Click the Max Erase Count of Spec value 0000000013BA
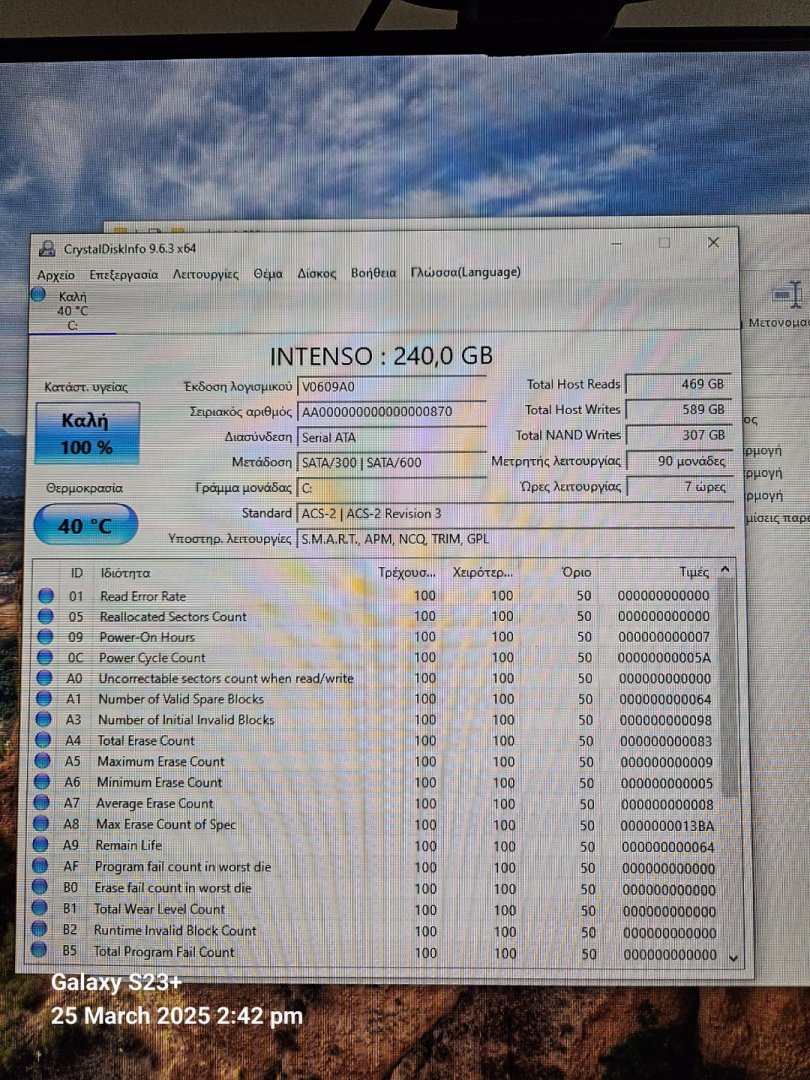The width and height of the screenshot is (810, 1080). coord(667,825)
